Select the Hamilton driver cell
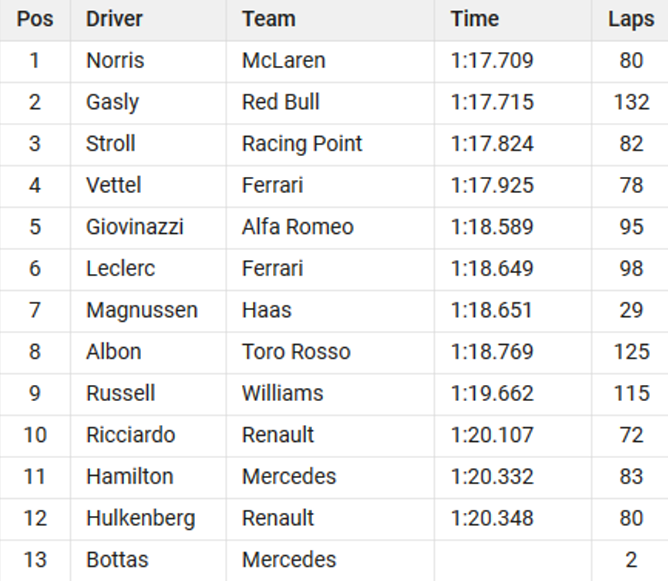 coord(129,476)
